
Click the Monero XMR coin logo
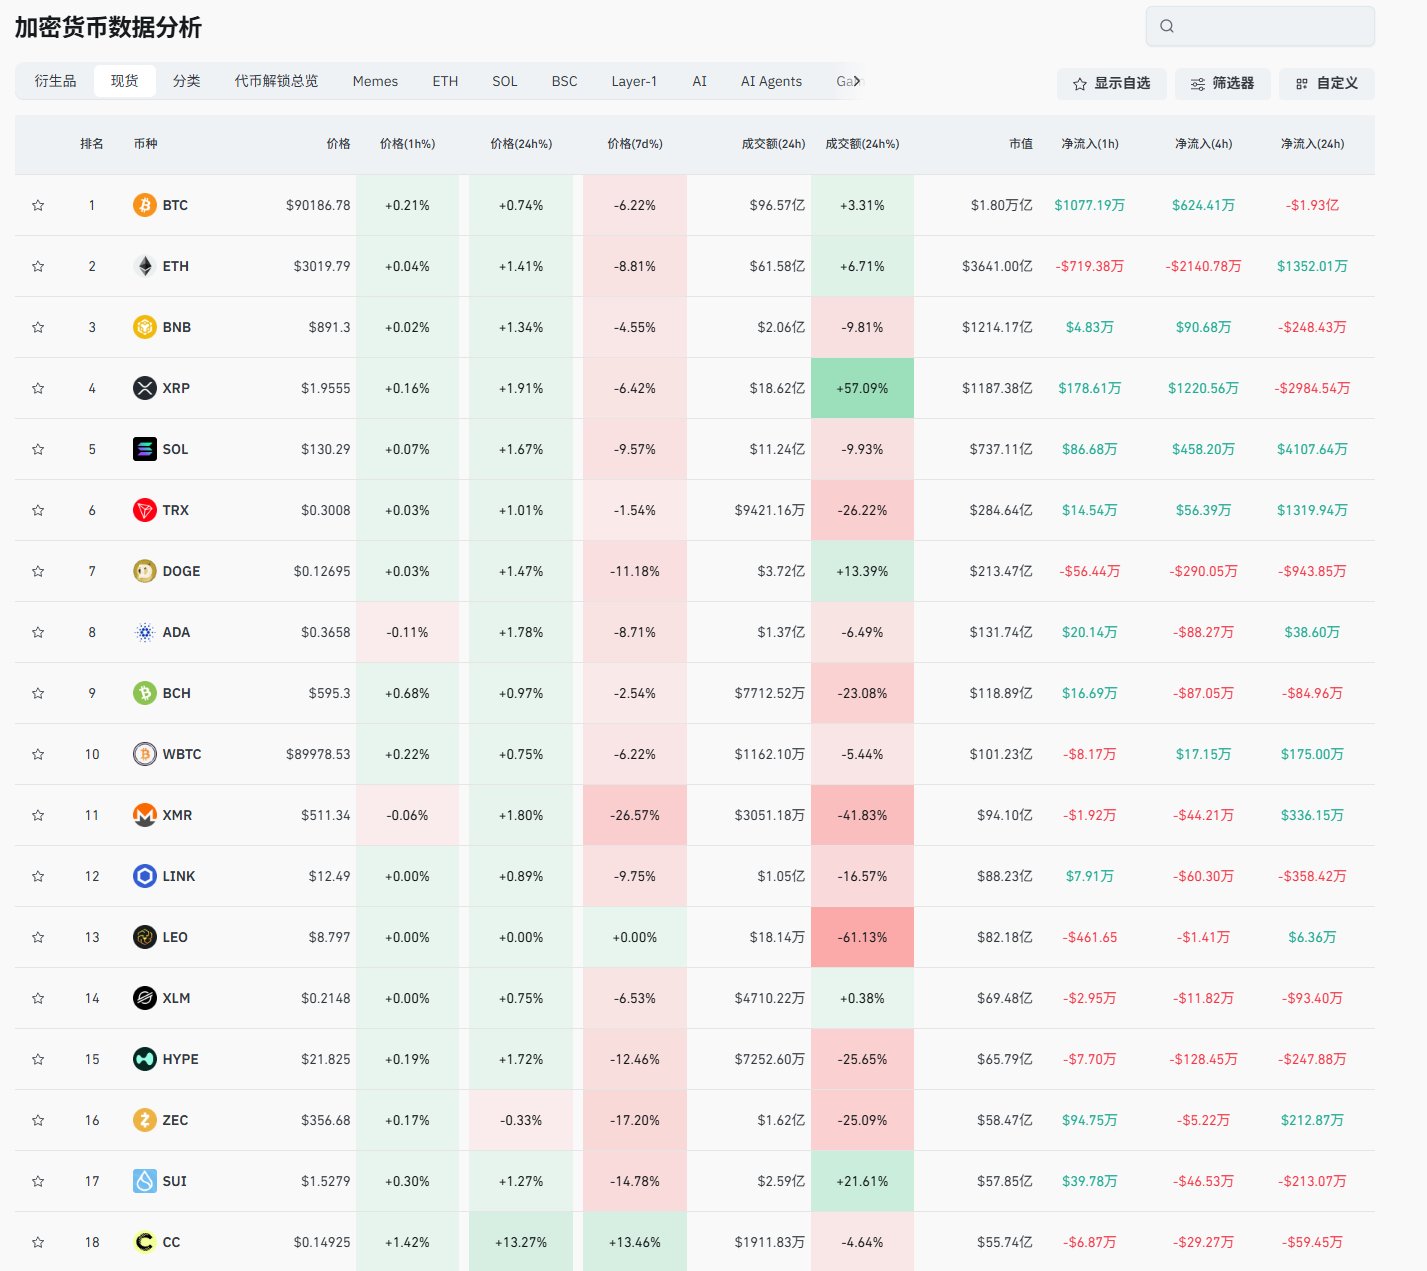click(145, 815)
